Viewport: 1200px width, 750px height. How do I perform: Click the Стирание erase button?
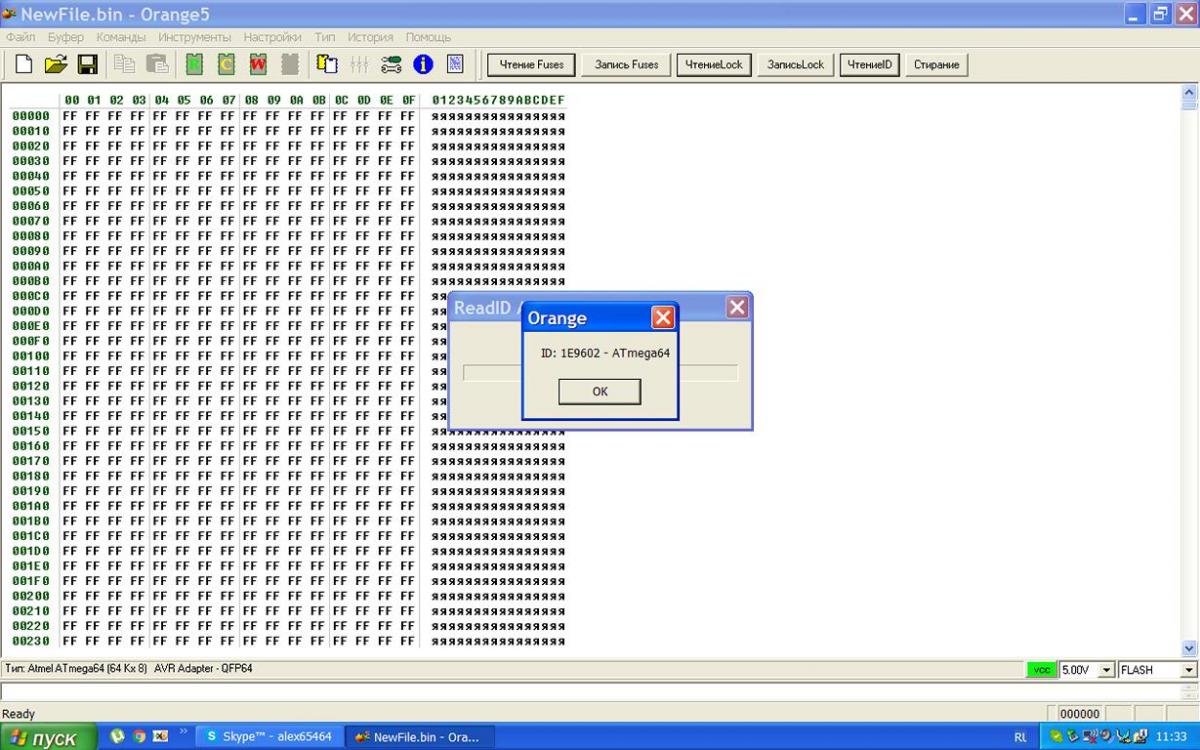[936, 65]
